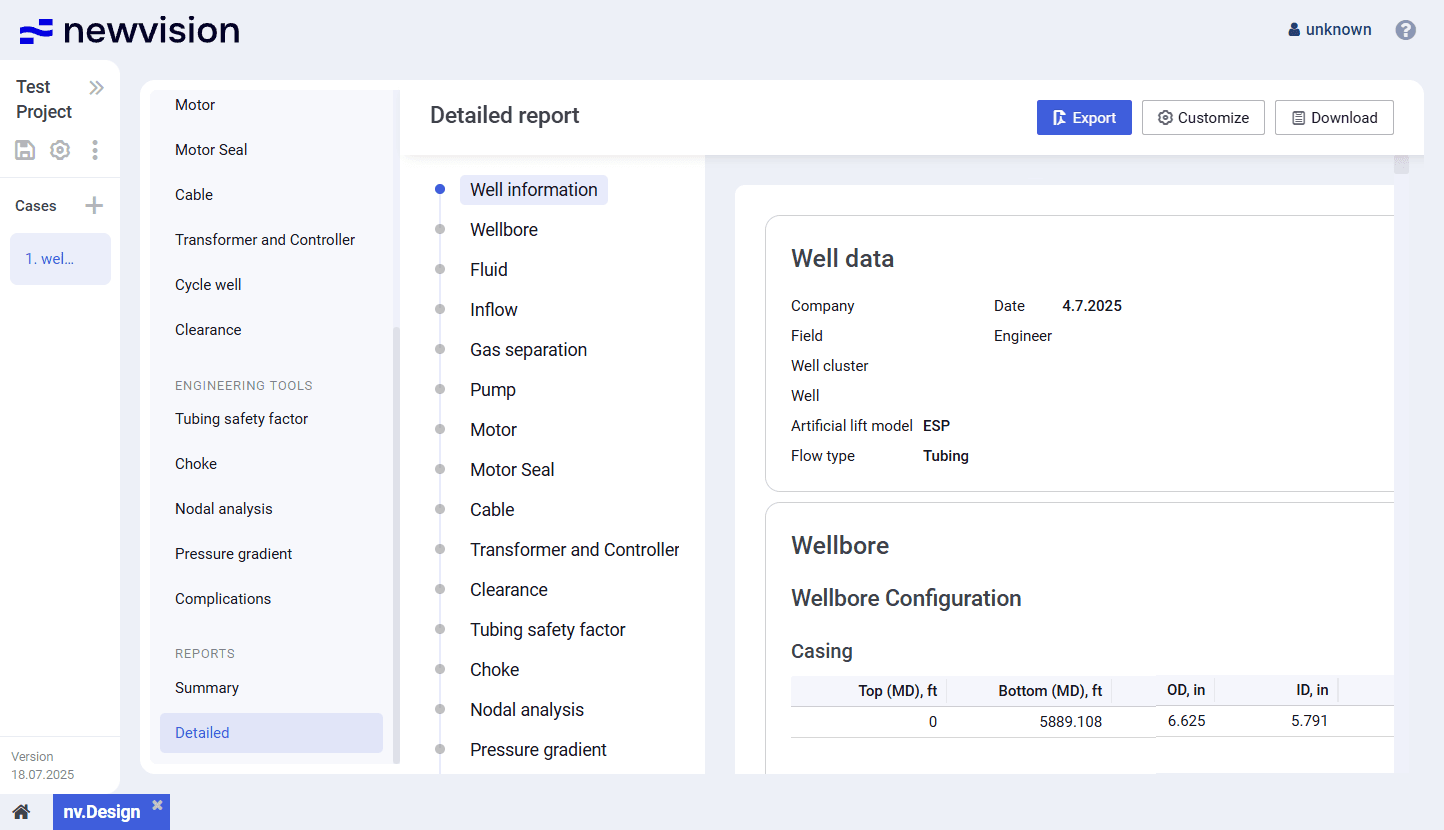The width and height of the screenshot is (1444, 830).
Task: Close the nv.Design tab
Action: 157,805
